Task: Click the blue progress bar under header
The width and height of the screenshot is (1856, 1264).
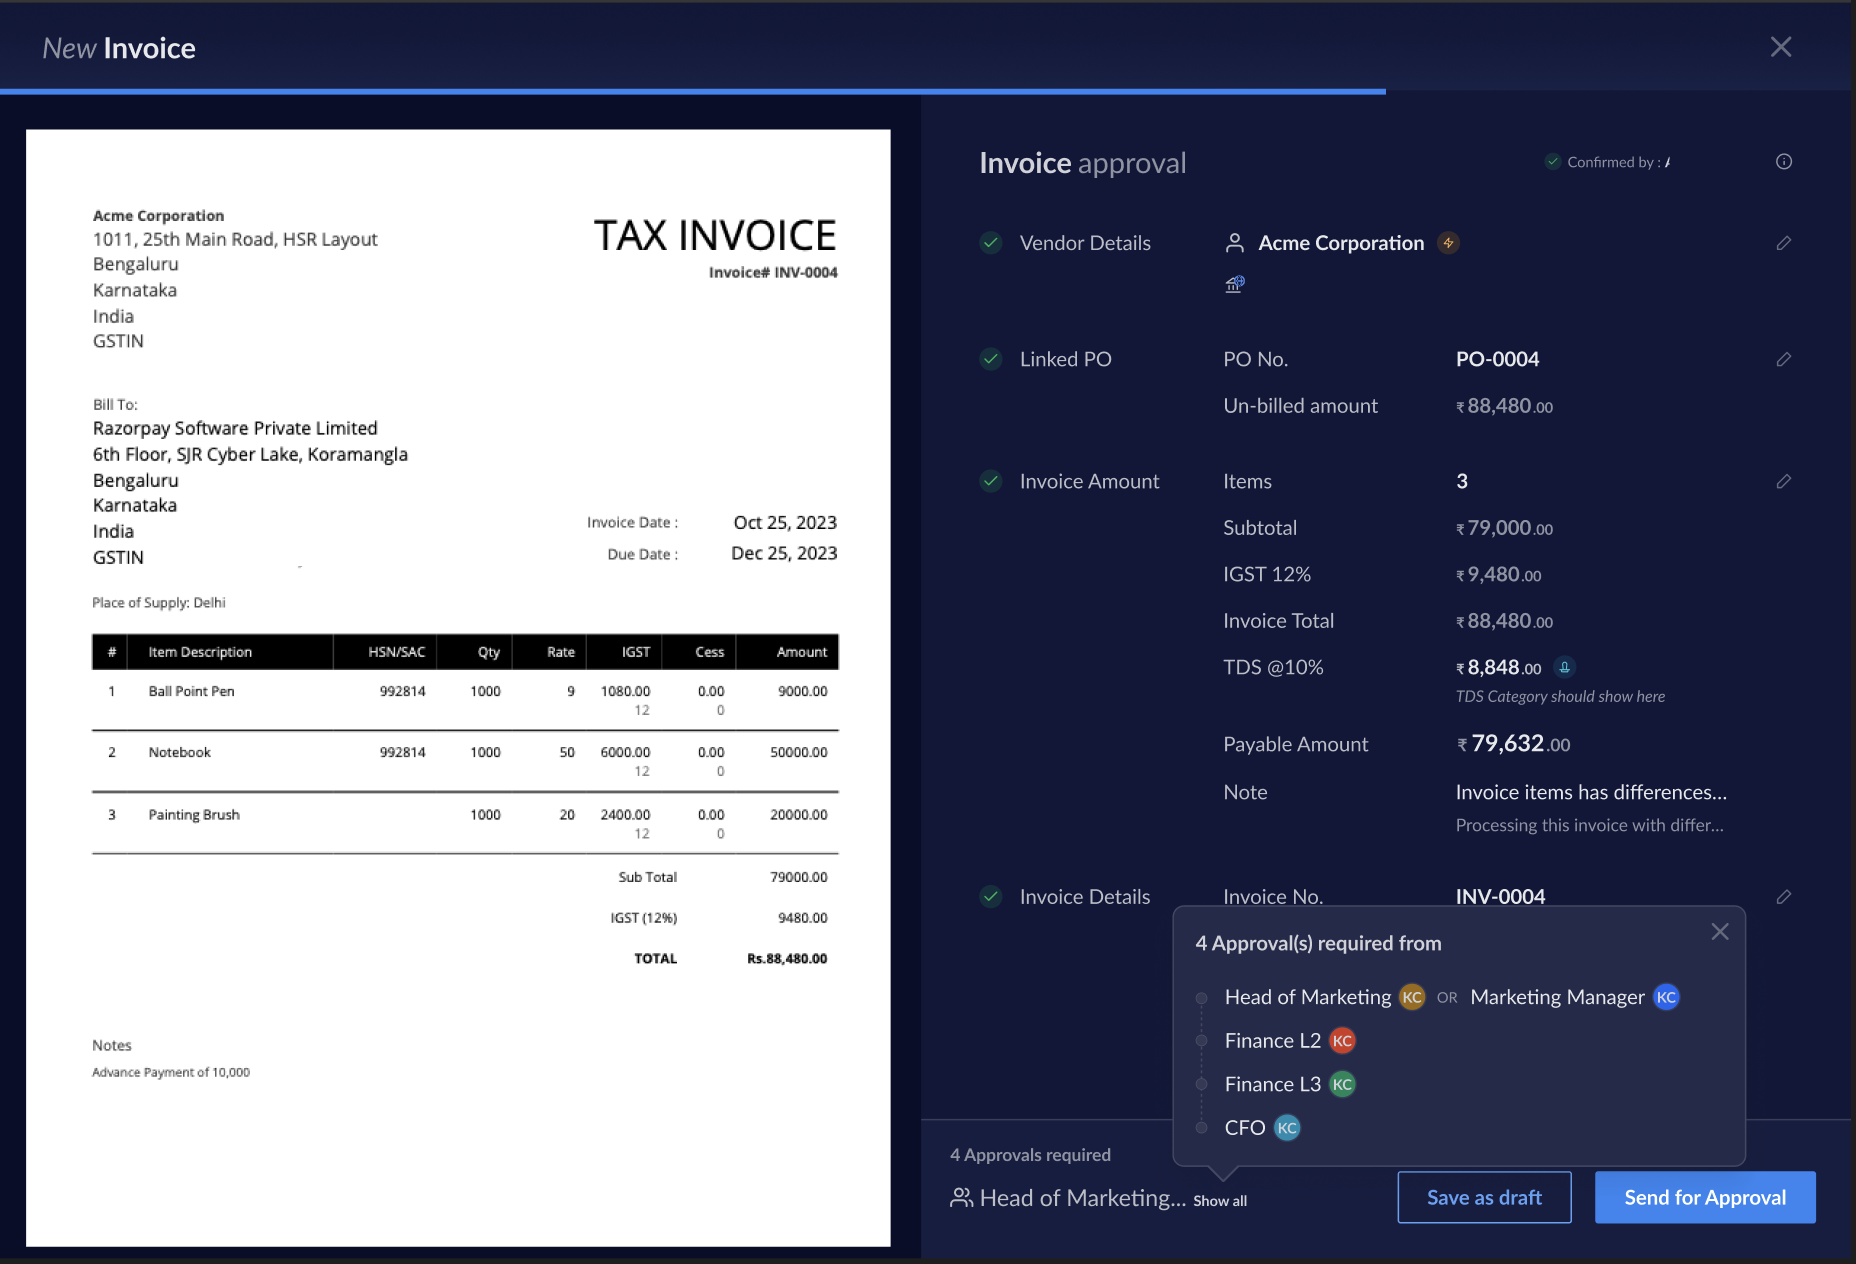Action: click(x=693, y=92)
